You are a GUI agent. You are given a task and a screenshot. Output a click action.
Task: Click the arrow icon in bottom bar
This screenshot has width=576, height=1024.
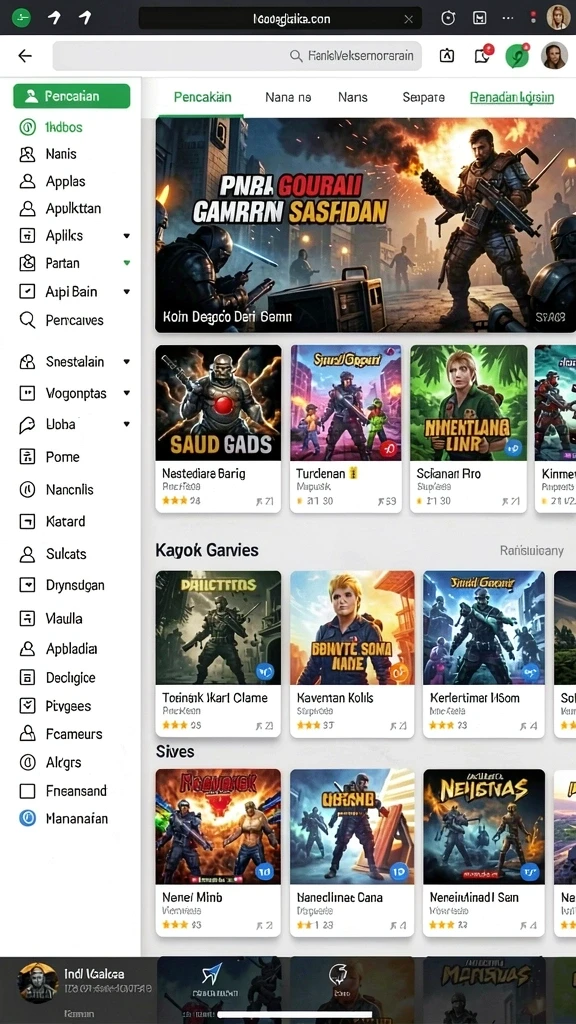point(212,974)
